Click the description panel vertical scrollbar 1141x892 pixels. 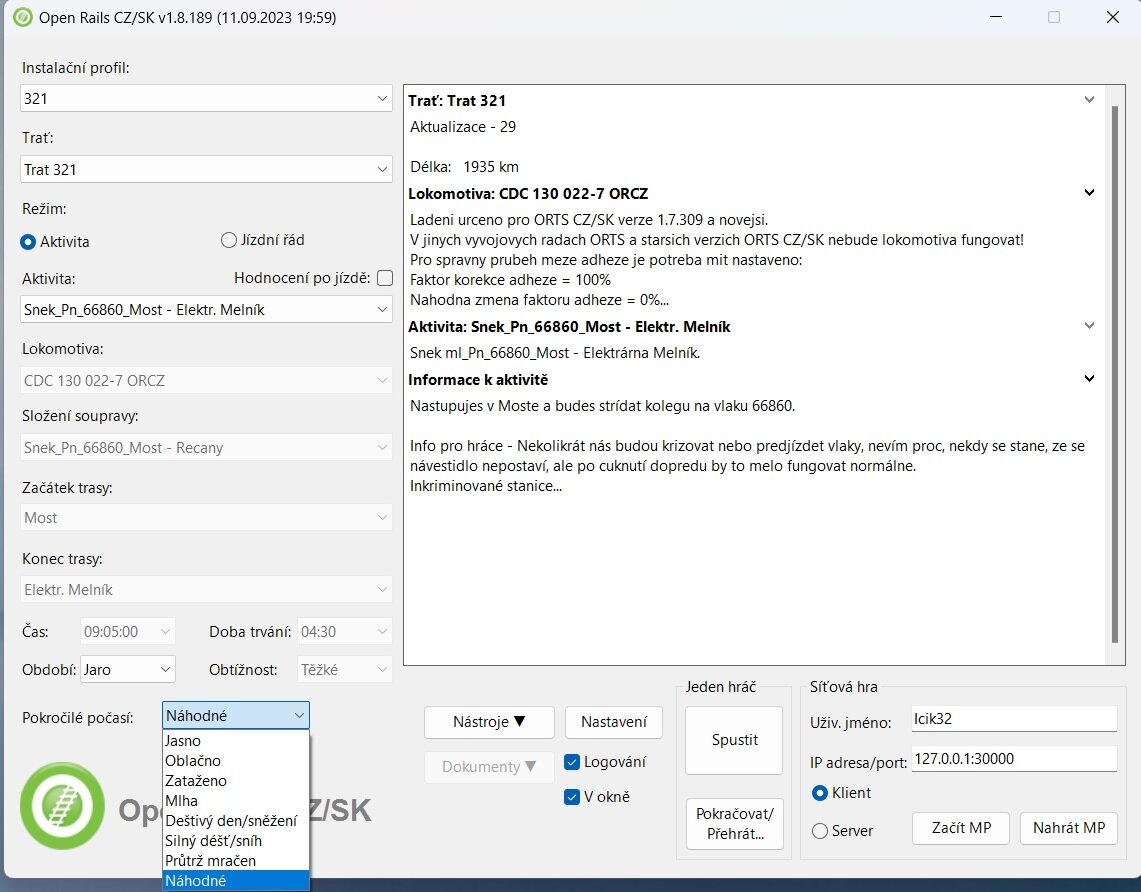[x=1115, y=370]
